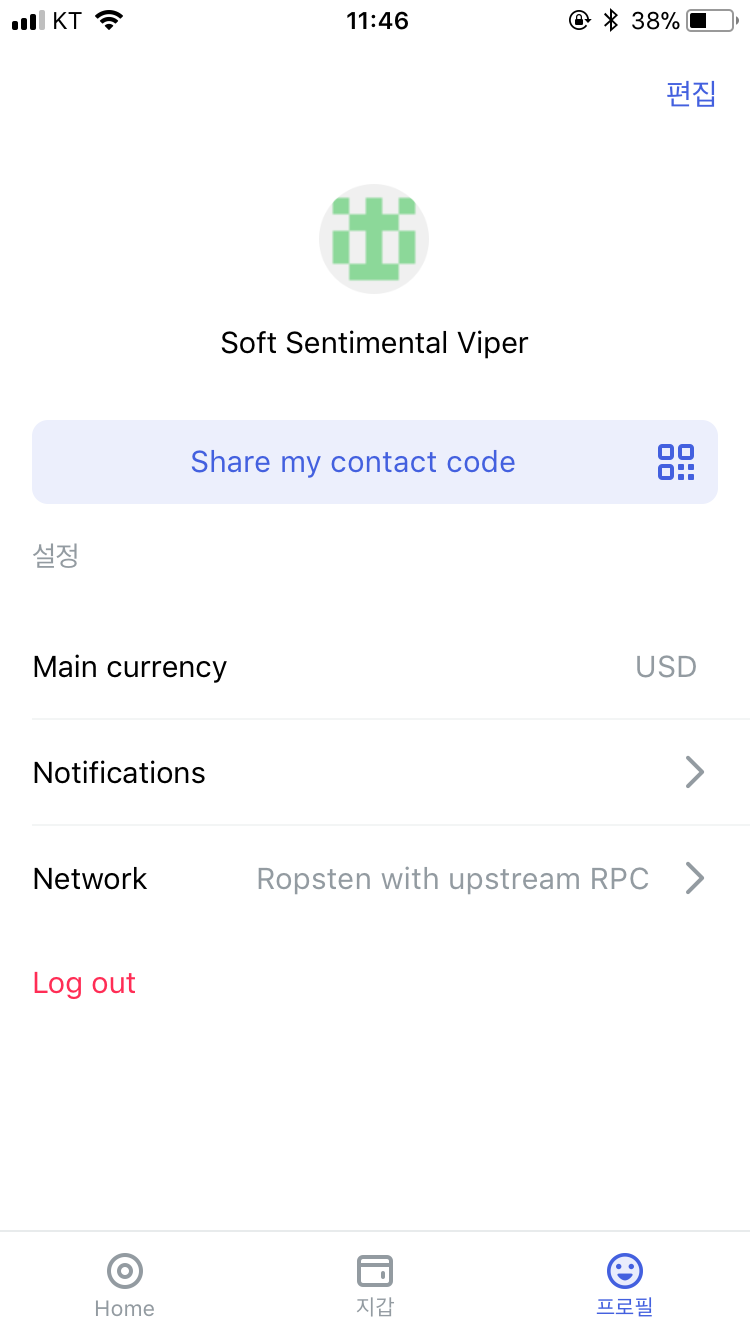The height and width of the screenshot is (1334, 750).
Task: Switch to the 지갑 tab label
Action: tap(375, 1307)
